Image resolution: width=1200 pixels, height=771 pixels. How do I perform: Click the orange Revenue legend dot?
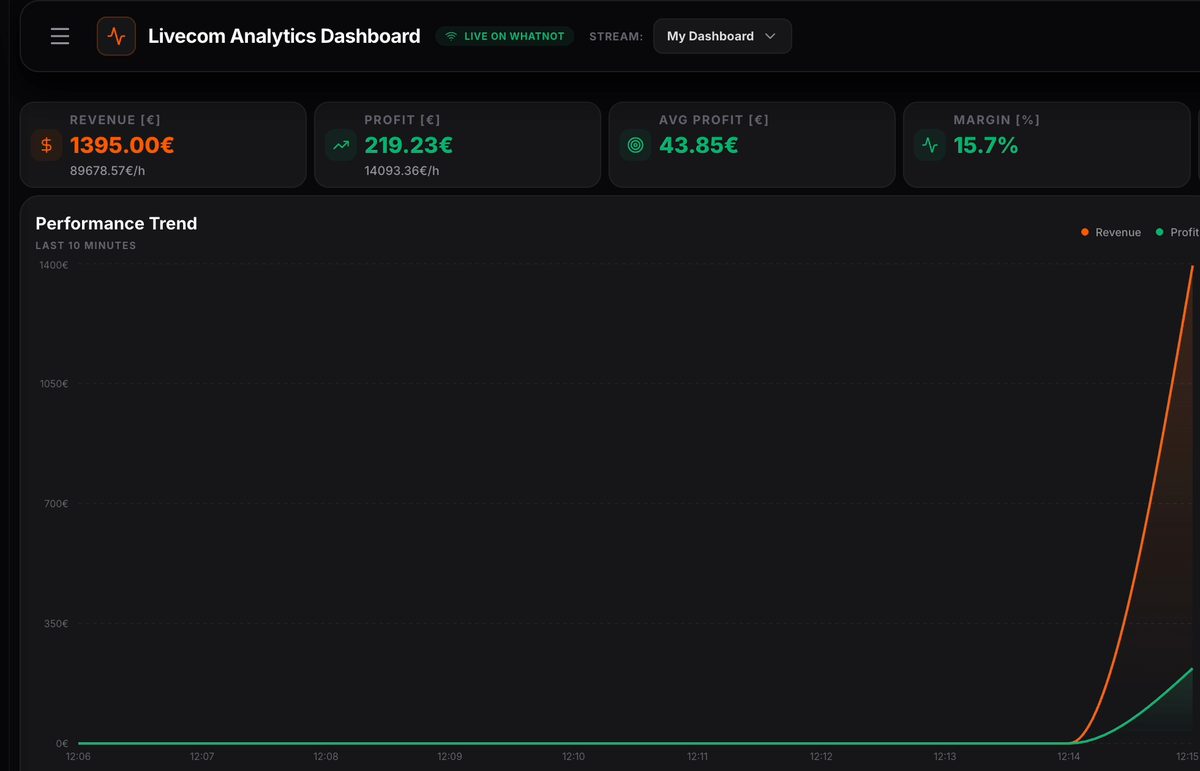click(x=1085, y=232)
